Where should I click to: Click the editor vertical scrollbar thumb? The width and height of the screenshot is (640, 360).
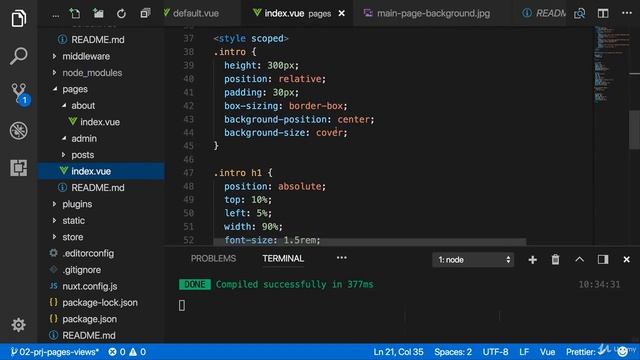pyautogui.click(x=634, y=130)
